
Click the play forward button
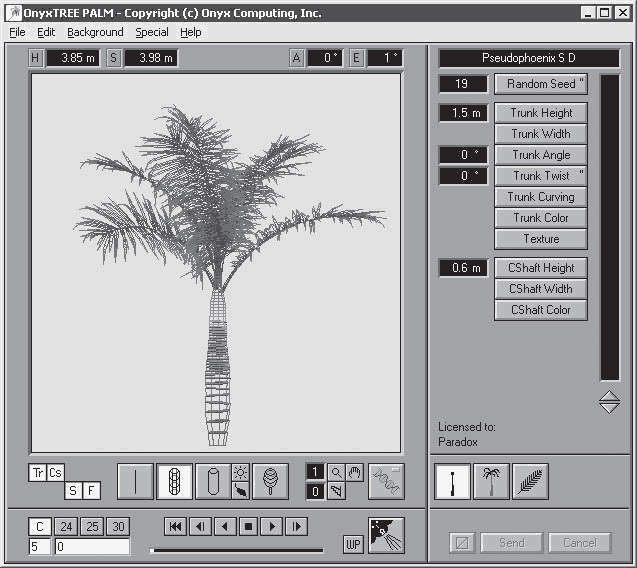(x=272, y=527)
